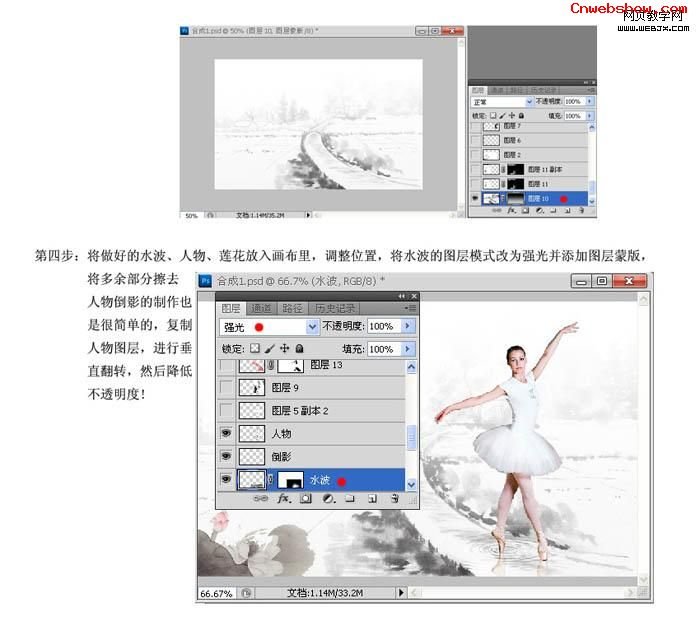This screenshot has height=626, width=700.
Task: Show the 图层 13 layer
Action: coord(226,366)
